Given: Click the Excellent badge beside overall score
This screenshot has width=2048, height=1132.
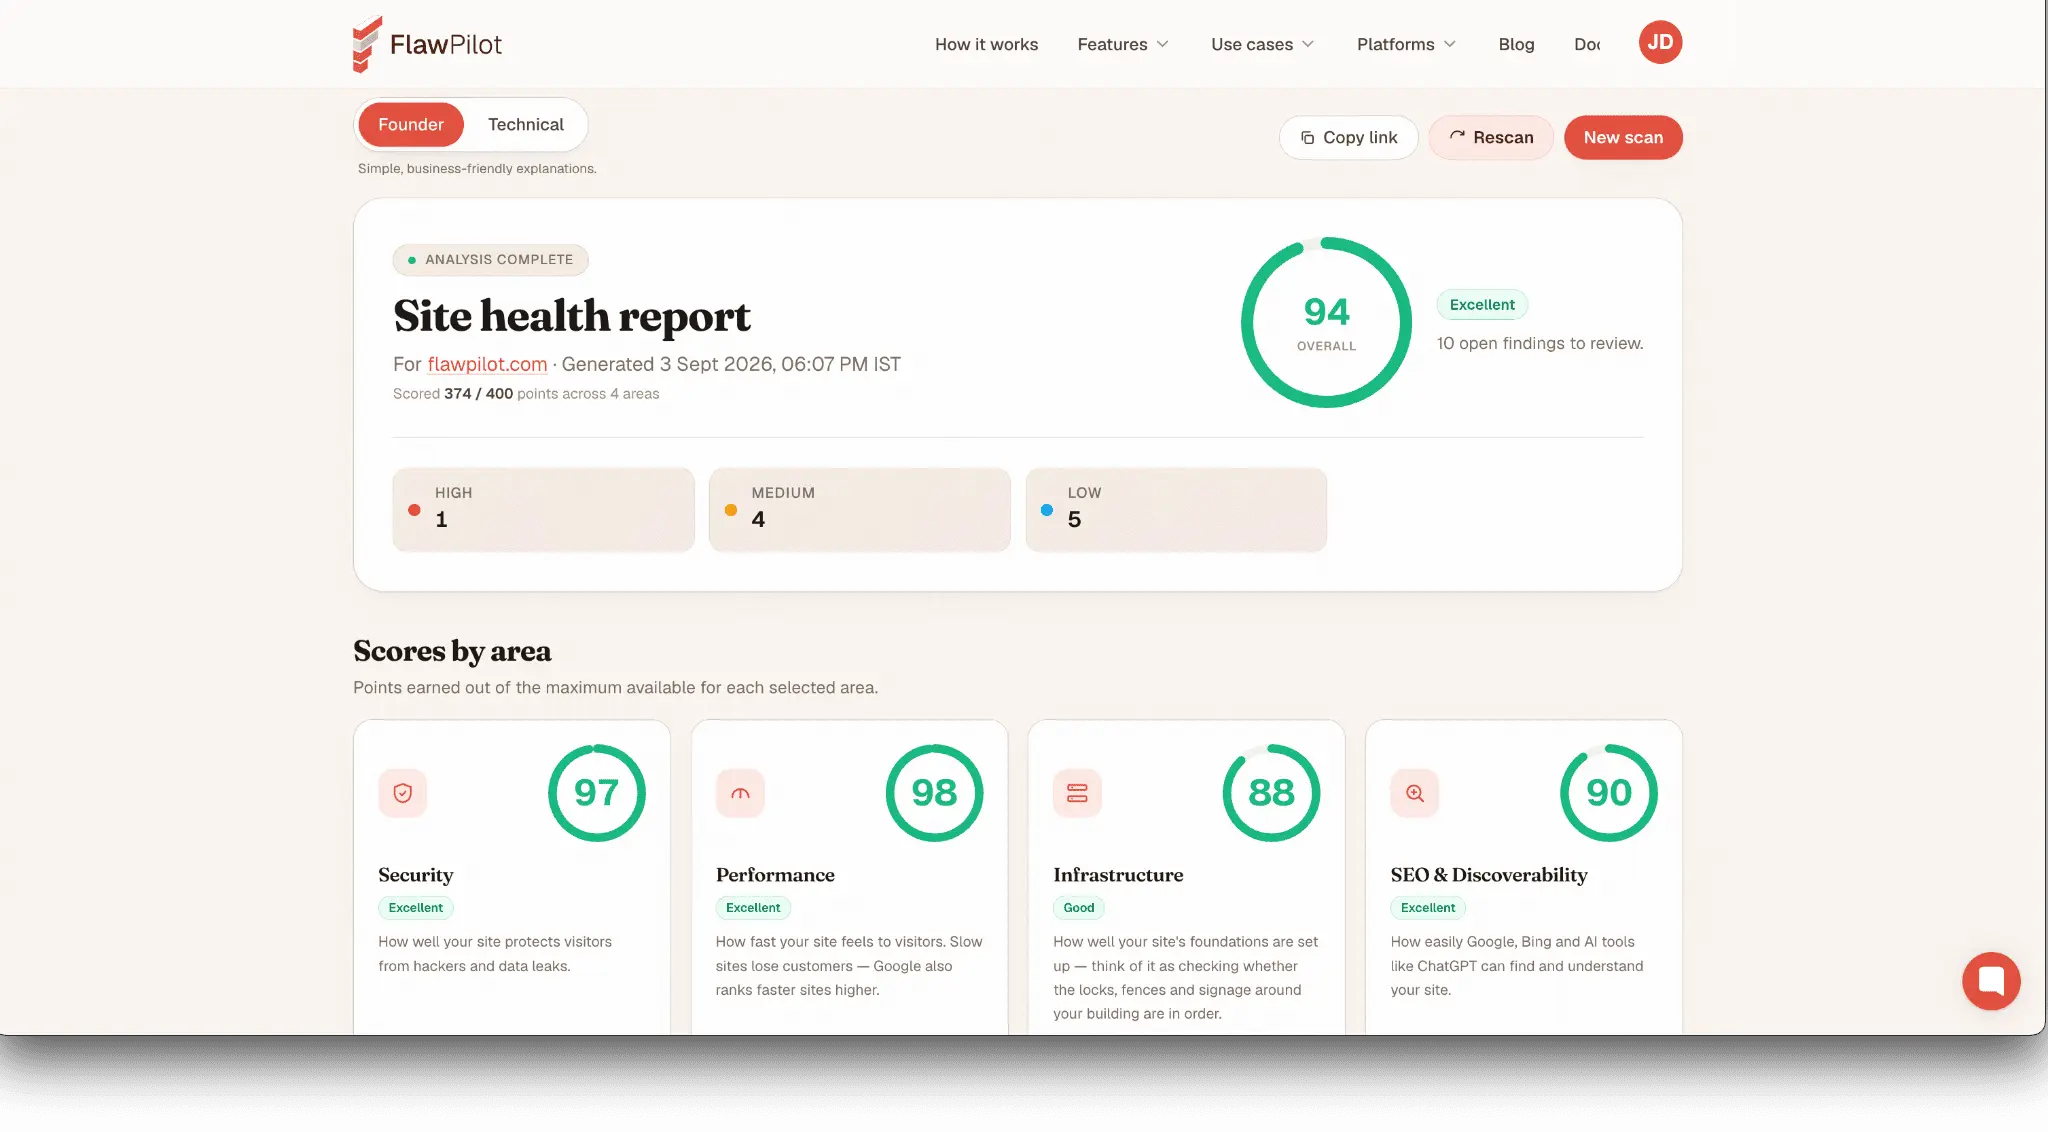Looking at the screenshot, I should click(1482, 305).
